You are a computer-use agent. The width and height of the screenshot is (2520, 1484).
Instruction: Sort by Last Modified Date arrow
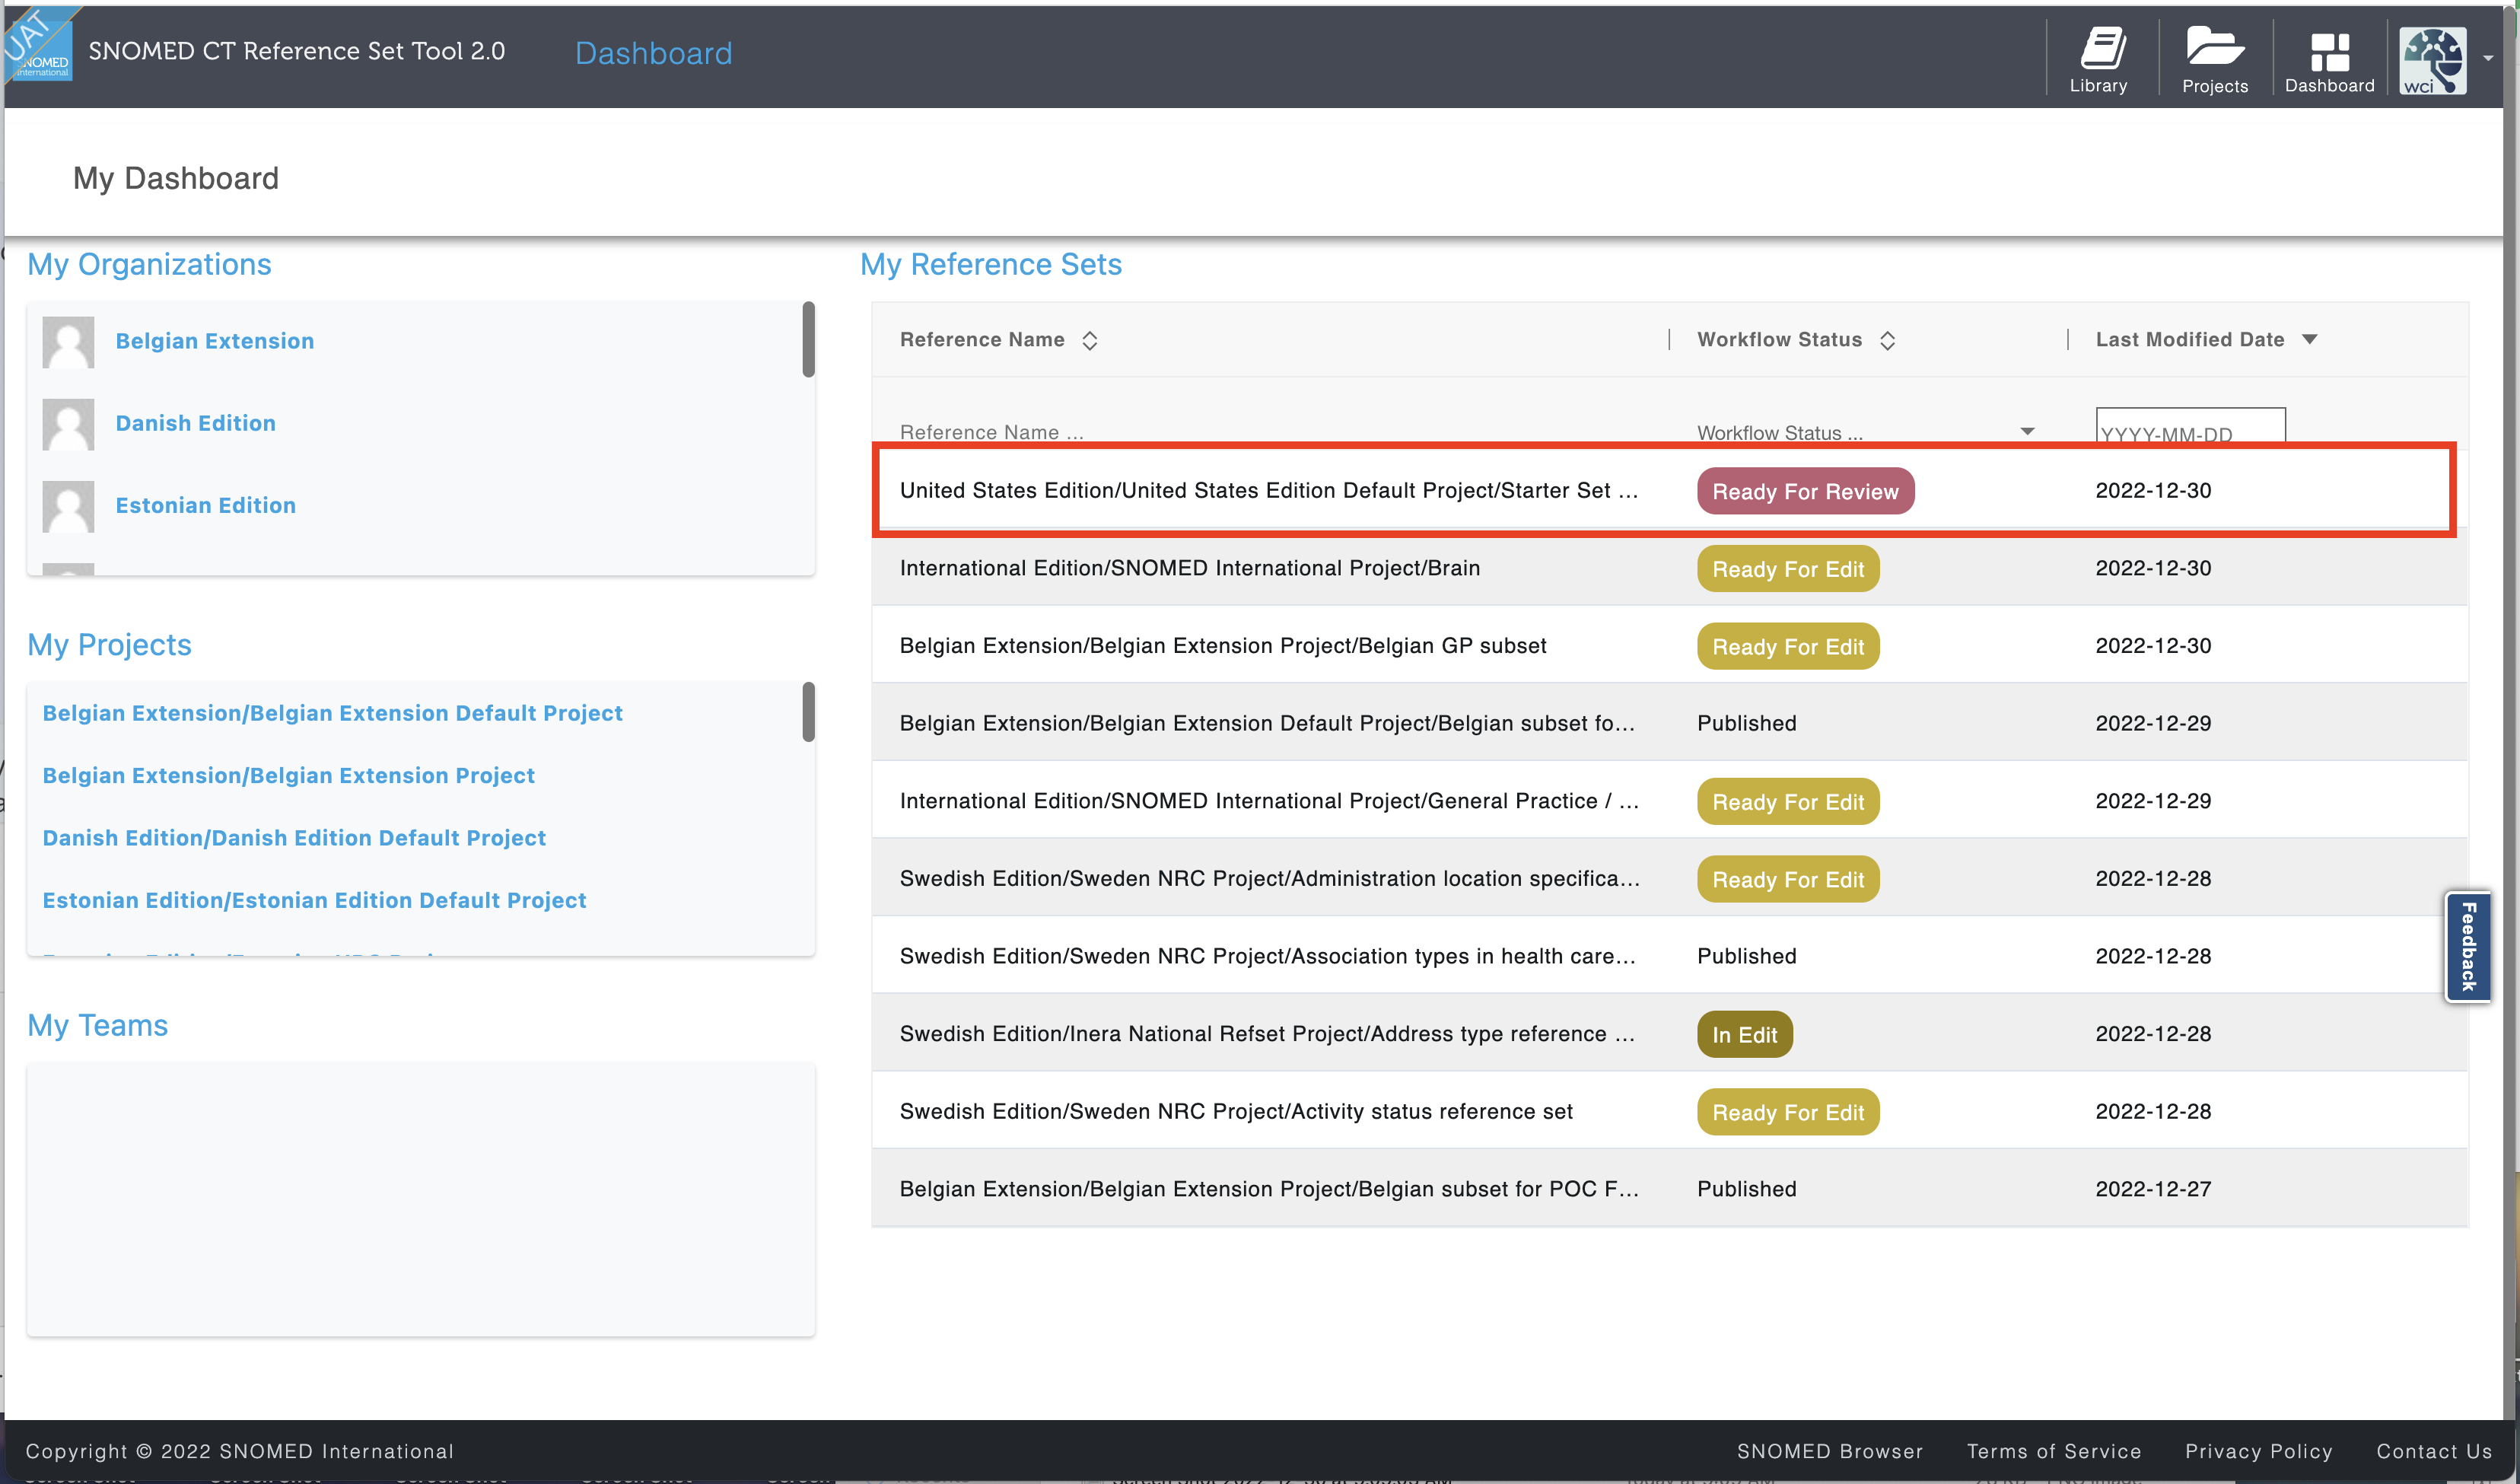[2310, 340]
